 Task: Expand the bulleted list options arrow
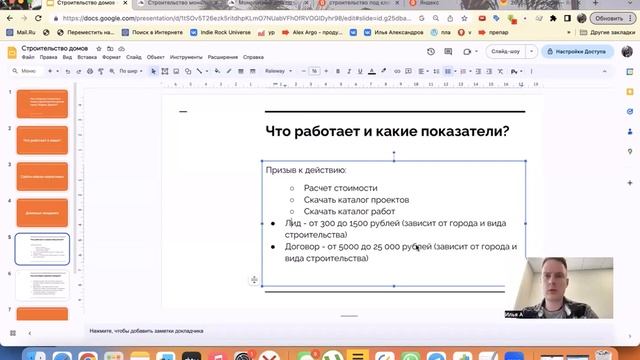click(x=455, y=71)
